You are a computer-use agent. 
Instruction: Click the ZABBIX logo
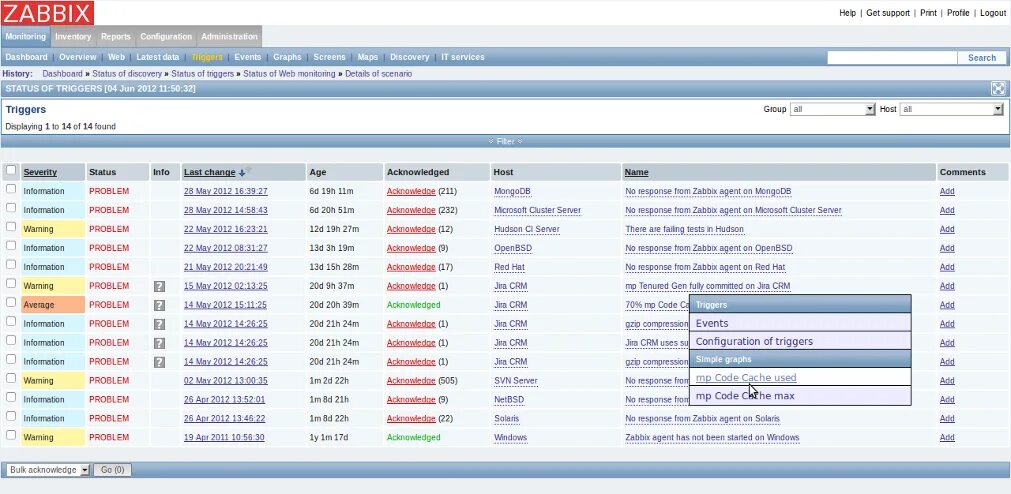(x=48, y=12)
